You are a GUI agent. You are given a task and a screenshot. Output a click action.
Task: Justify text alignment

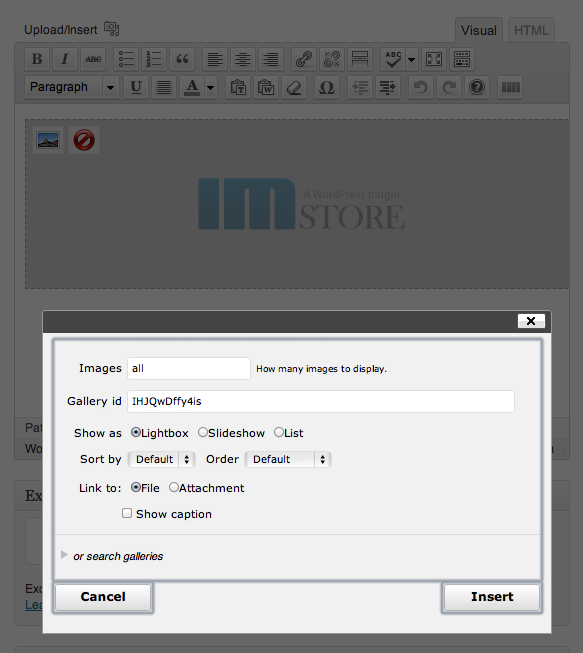164,87
